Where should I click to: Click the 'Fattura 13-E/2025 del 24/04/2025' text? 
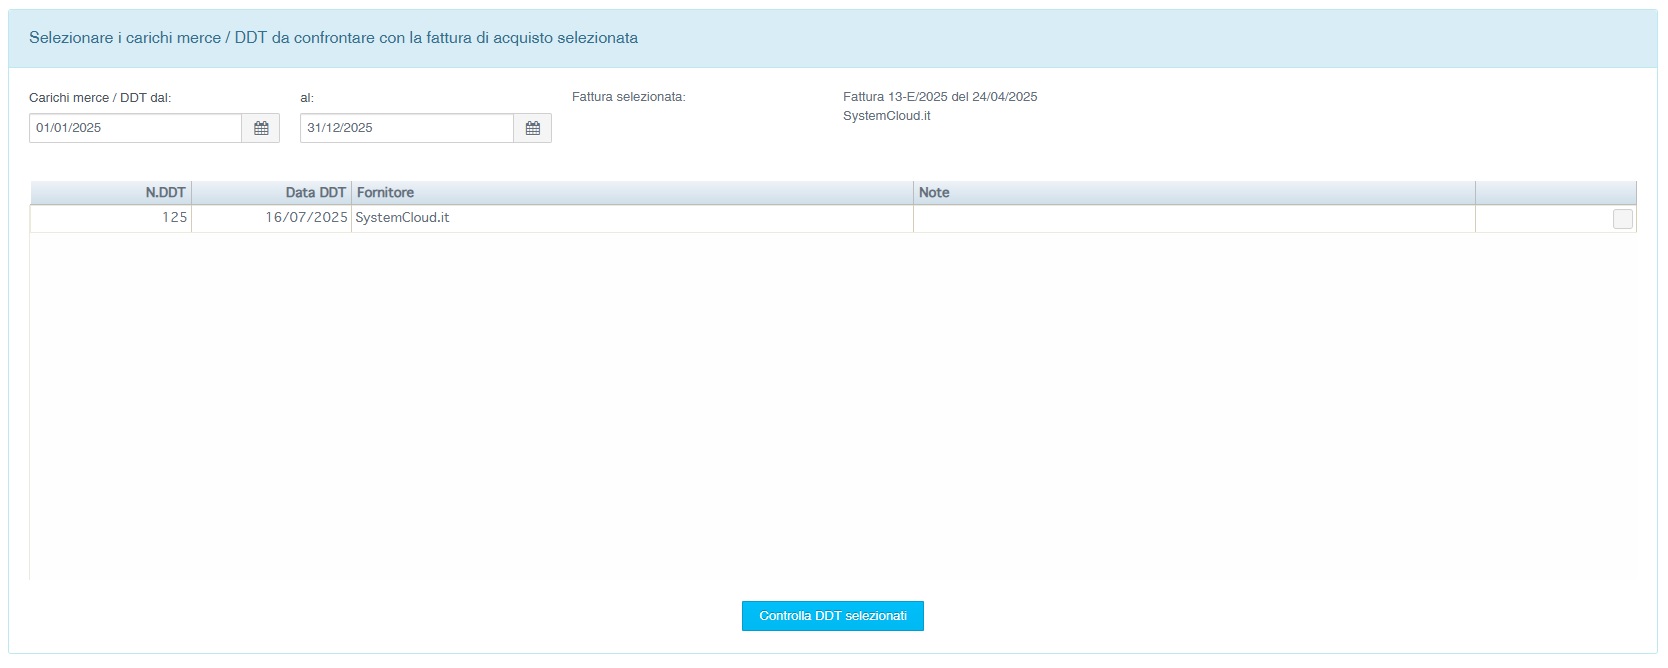point(939,97)
